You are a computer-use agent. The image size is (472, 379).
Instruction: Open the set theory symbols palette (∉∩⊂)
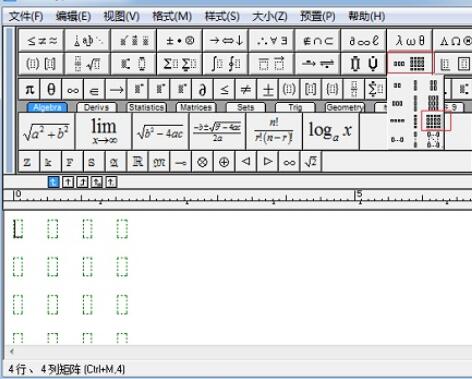click(318, 41)
